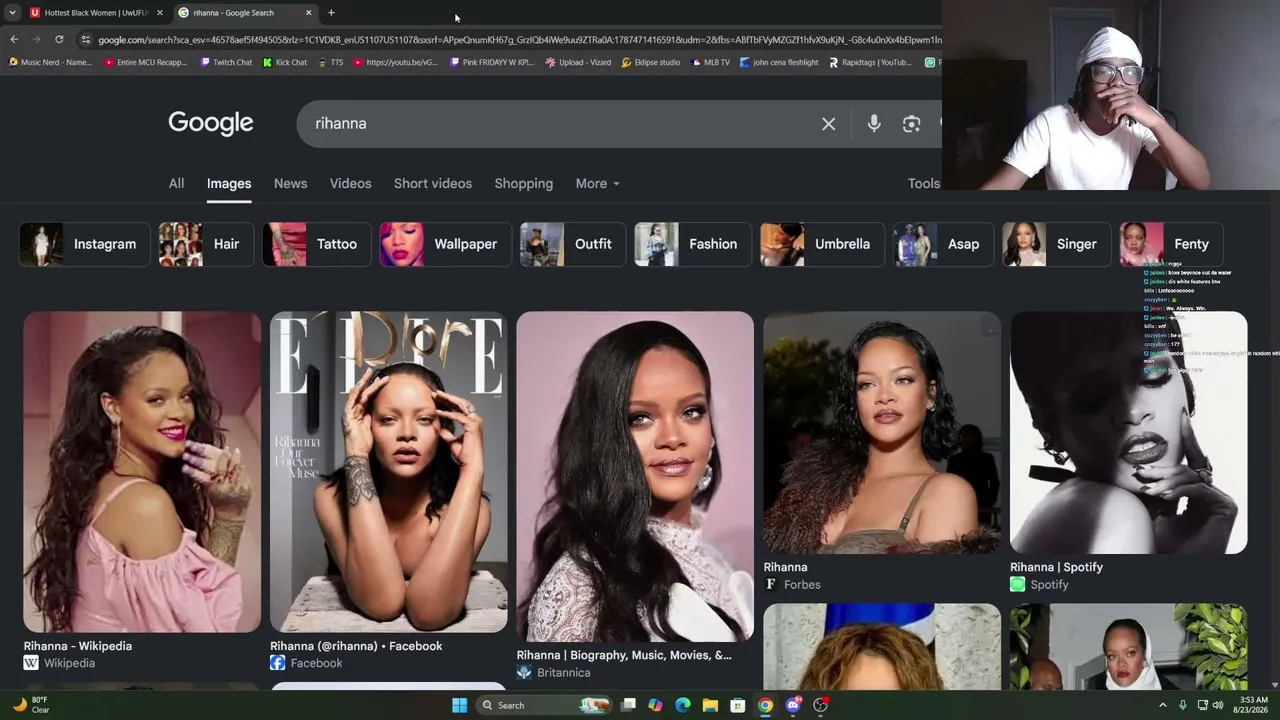The height and width of the screenshot is (720, 1280).
Task: Apply the Singer filter chip
Action: pyautogui.click(x=1057, y=244)
